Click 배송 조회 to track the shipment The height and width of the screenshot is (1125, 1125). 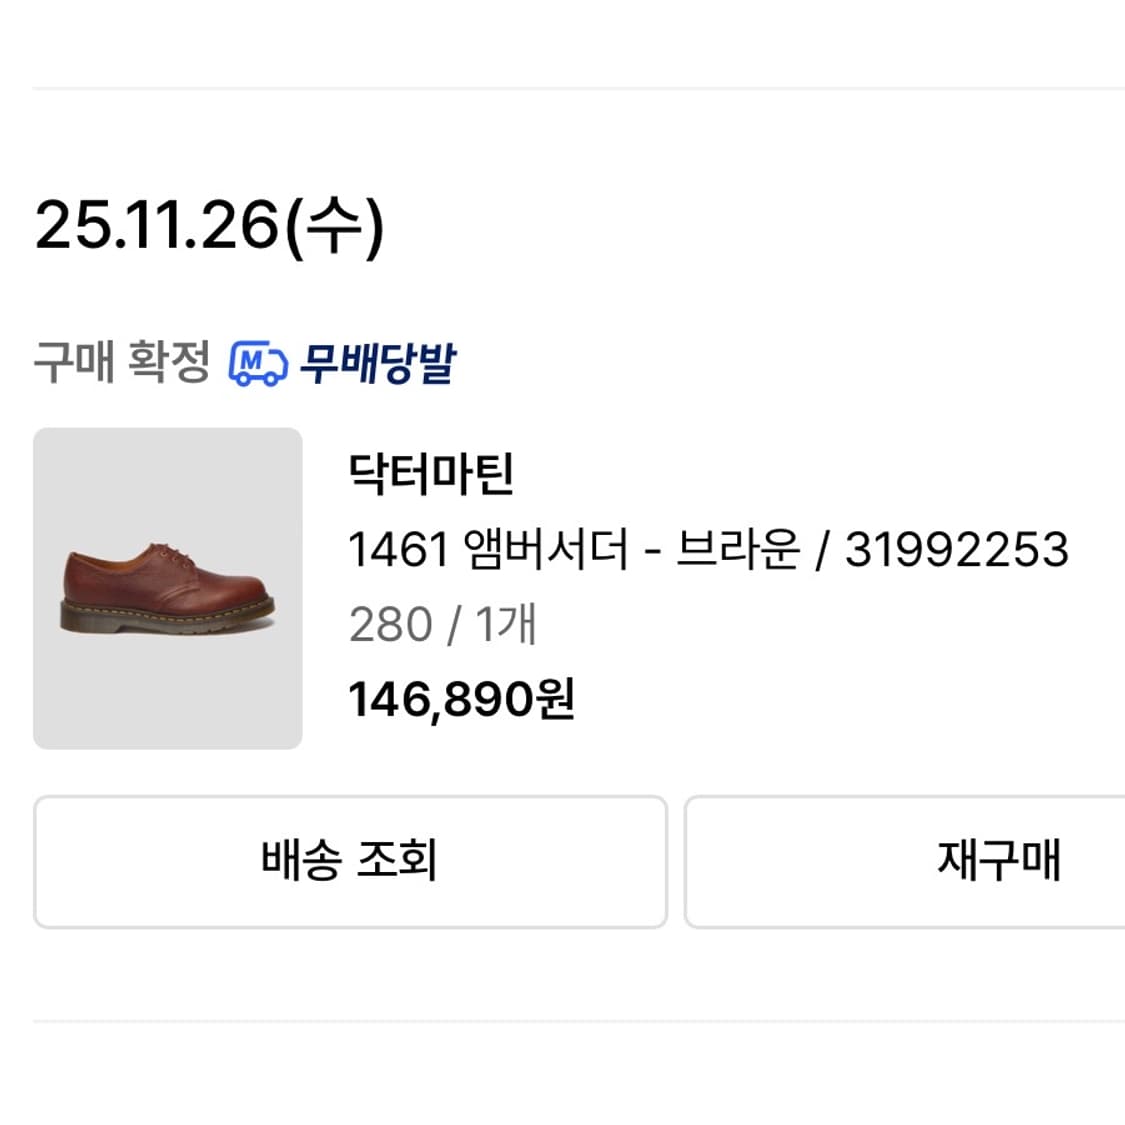(x=350, y=862)
